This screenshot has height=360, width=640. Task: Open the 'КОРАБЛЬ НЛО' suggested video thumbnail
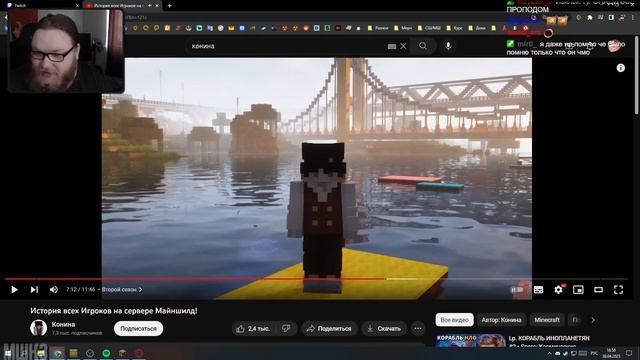pyautogui.click(x=471, y=341)
